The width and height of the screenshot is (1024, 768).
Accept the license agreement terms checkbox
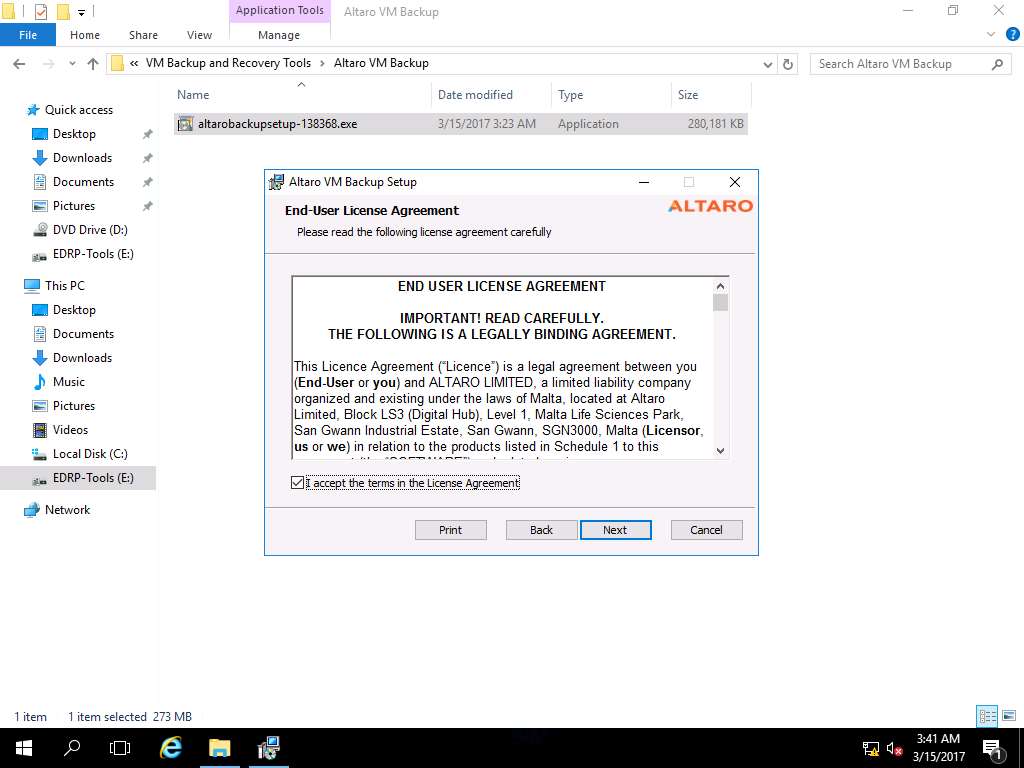pyautogui.click(x=298, y=483)
